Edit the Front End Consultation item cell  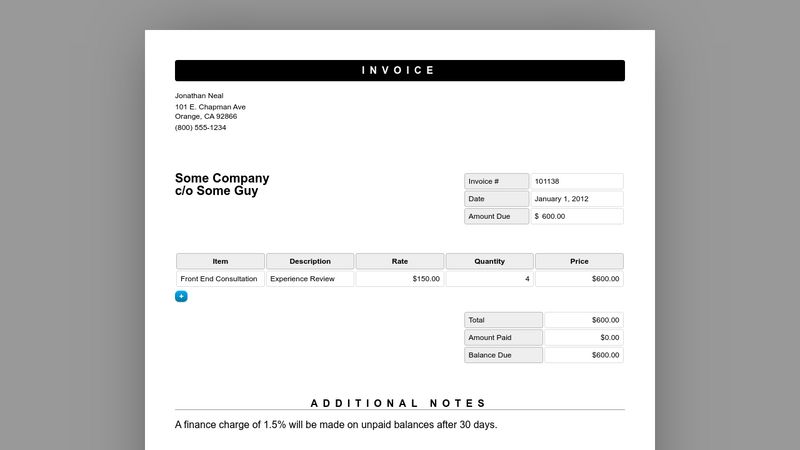pyautogui.click(x=220, y=279)
